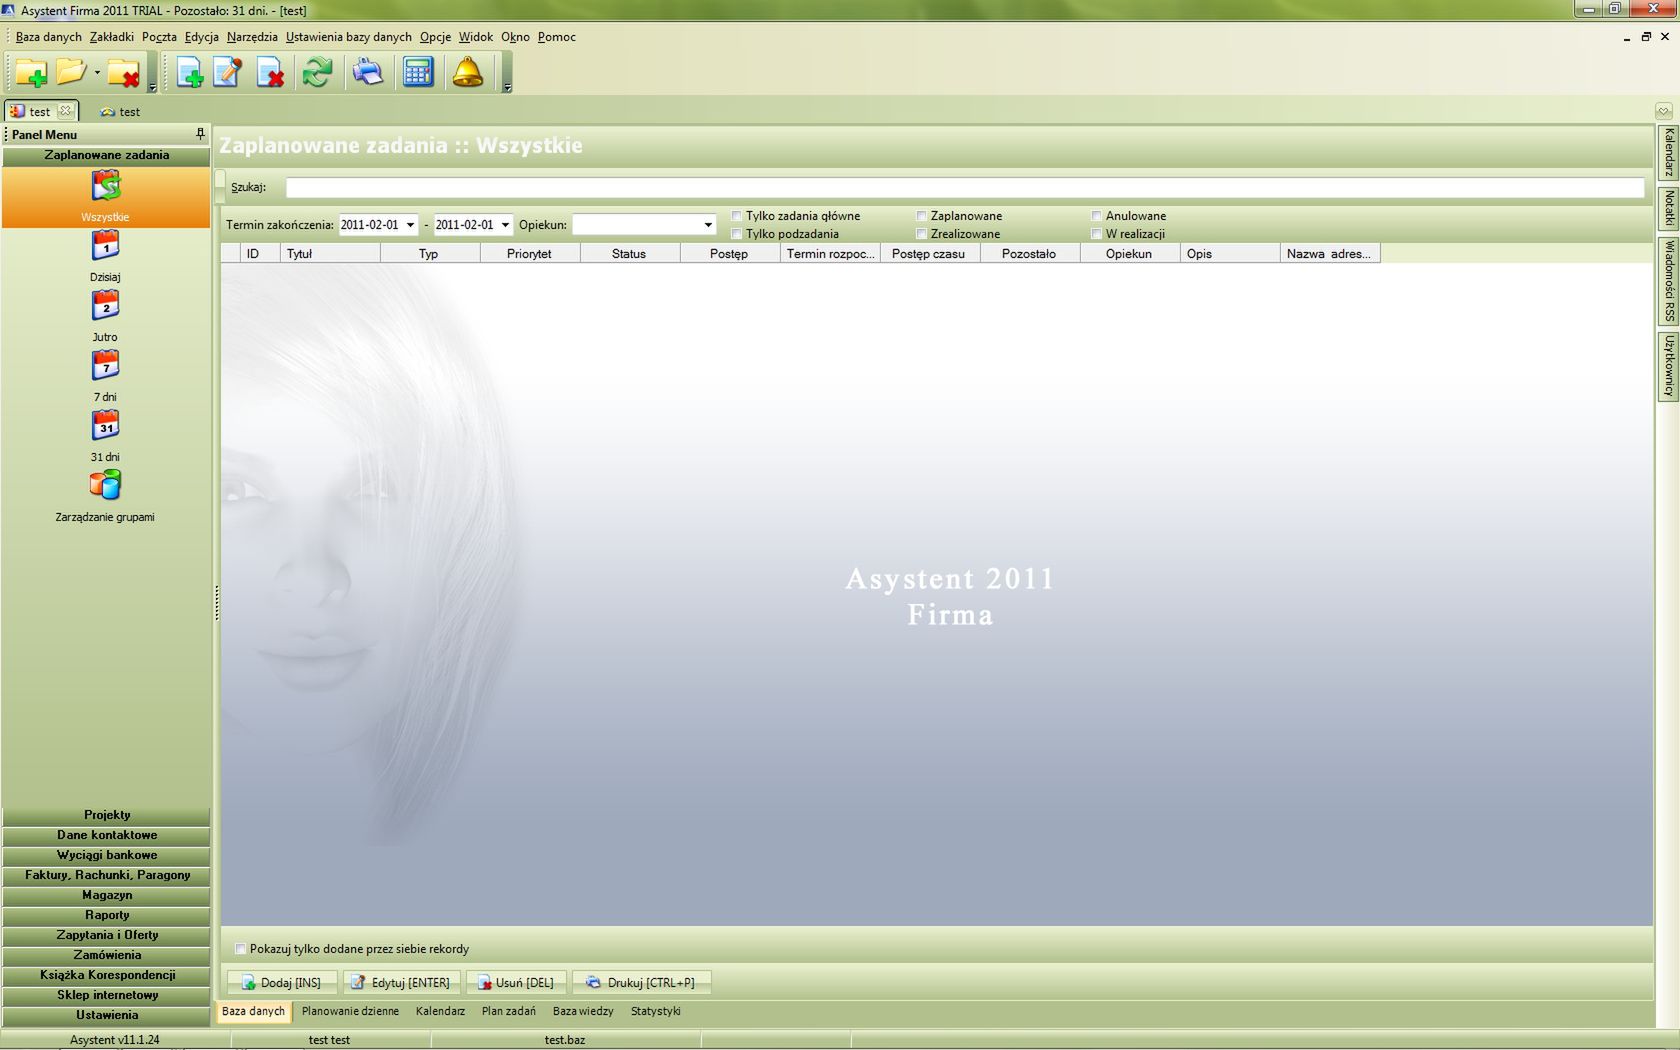Click the yellow reminder bell icon

tap(467, 72)
